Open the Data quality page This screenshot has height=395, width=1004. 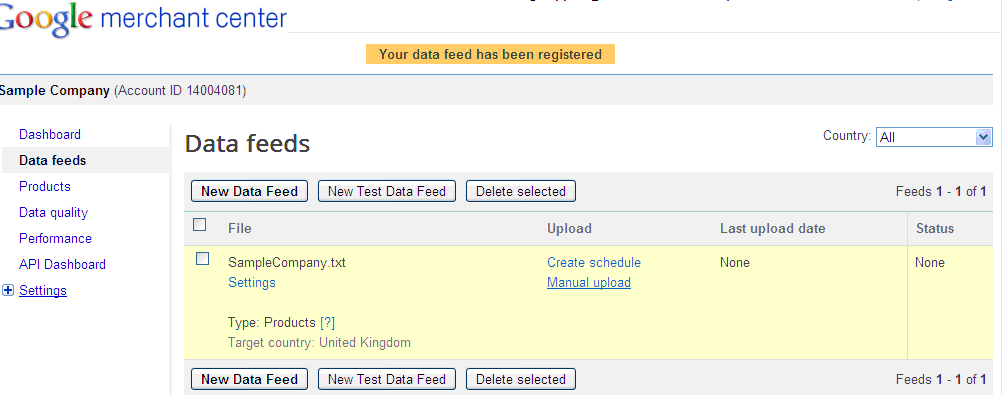pos(53,213)
